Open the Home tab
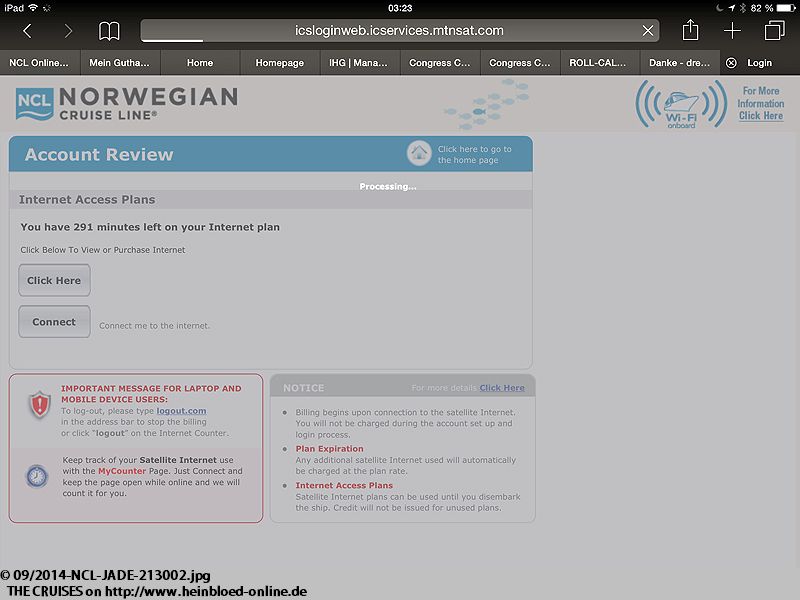Screen dimensions: 800x600 pyautogui.click(x=200, y=63)
